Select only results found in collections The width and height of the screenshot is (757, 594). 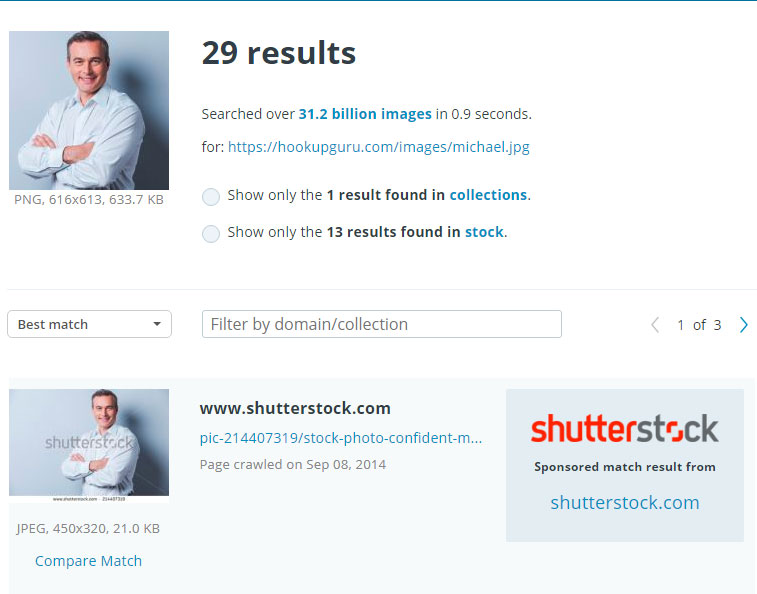point(210,197)
